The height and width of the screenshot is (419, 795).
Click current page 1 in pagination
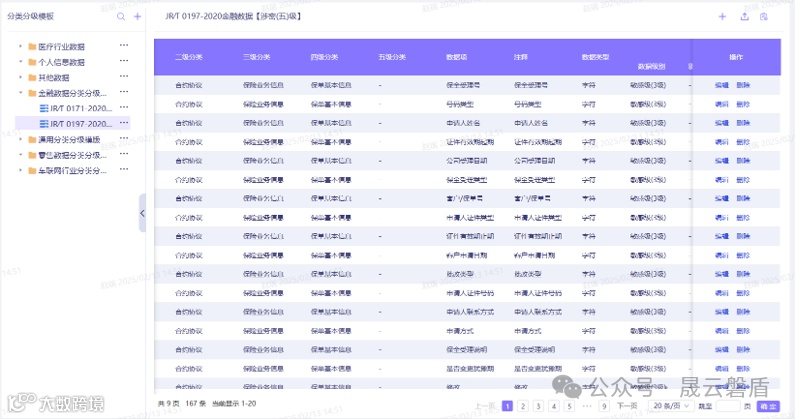point(508,406)
